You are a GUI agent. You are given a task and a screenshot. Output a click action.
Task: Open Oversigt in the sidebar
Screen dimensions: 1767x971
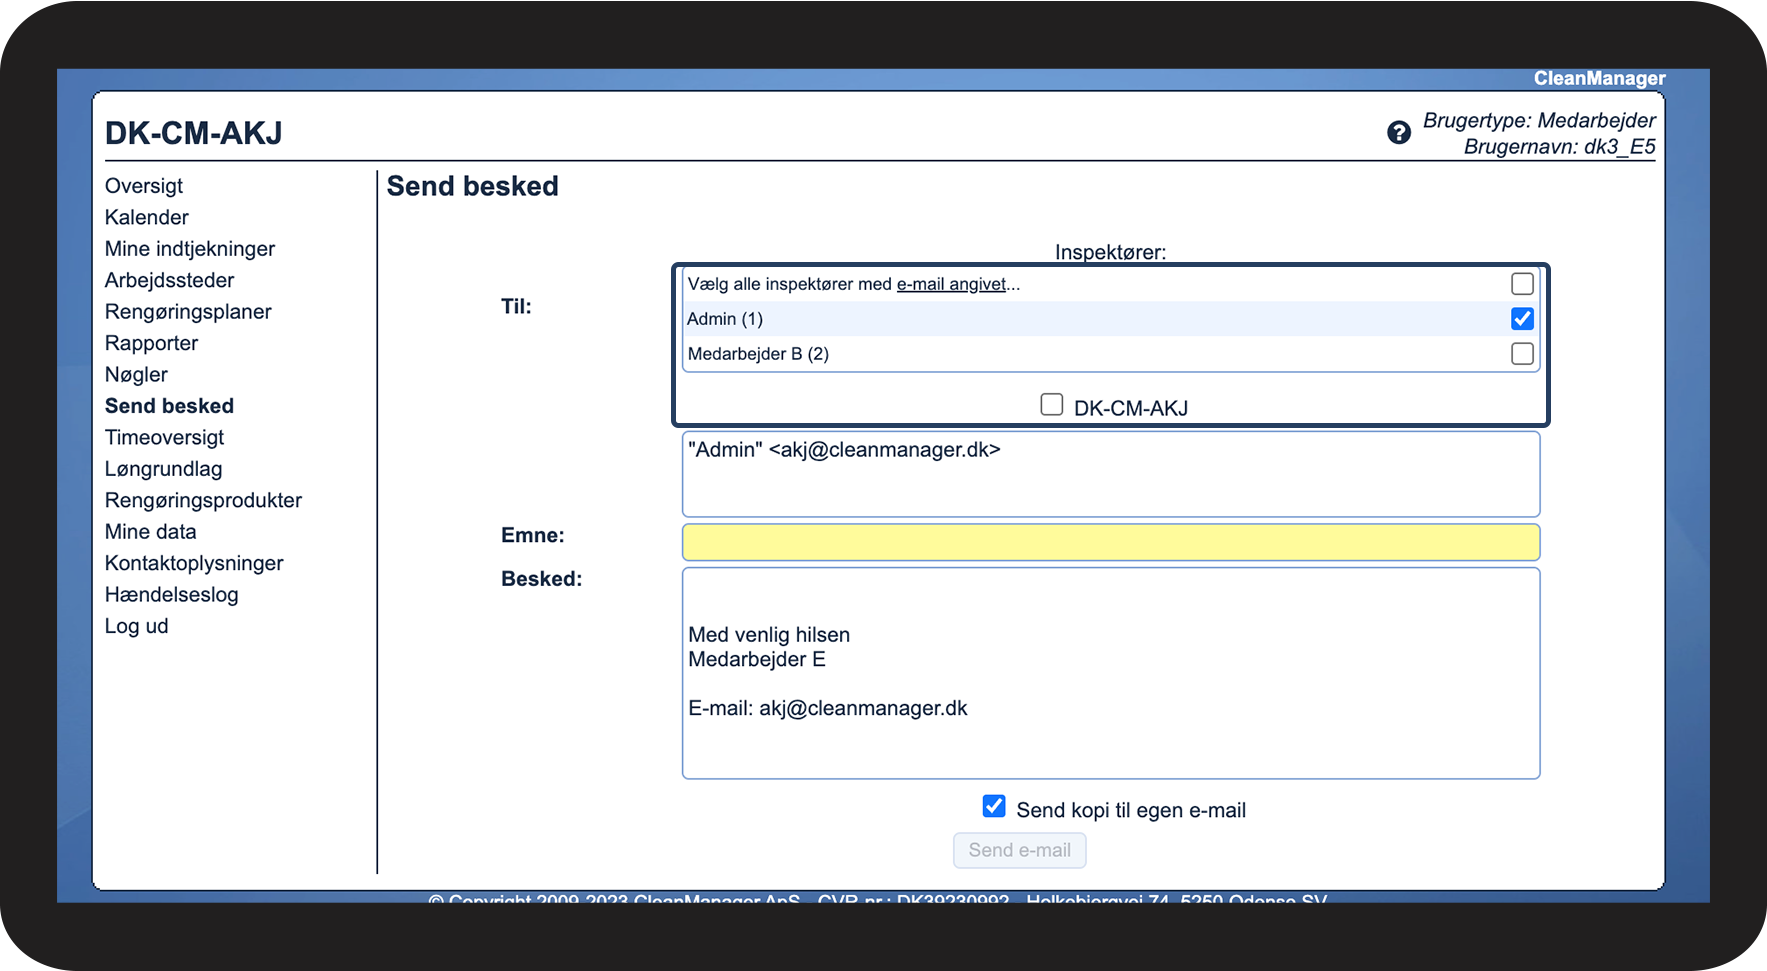(144, 186)
